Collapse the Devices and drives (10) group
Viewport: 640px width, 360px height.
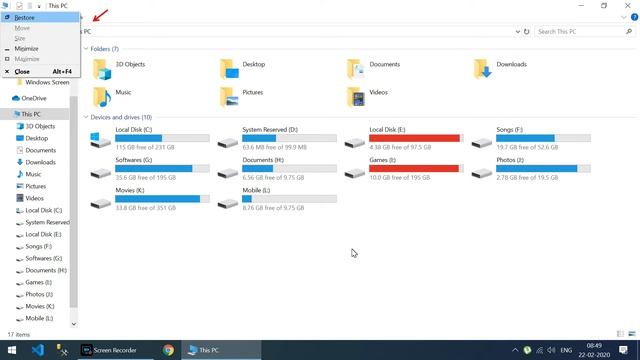tap(86, 117)
